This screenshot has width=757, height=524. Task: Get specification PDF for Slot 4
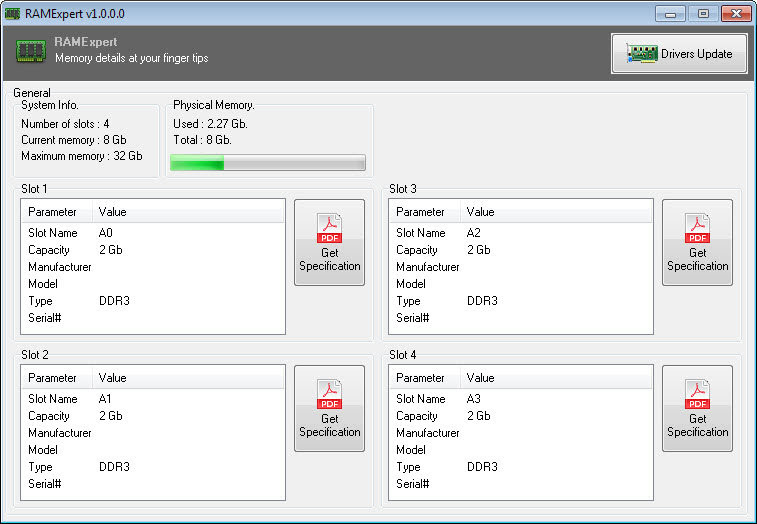[x=697, y=409]
